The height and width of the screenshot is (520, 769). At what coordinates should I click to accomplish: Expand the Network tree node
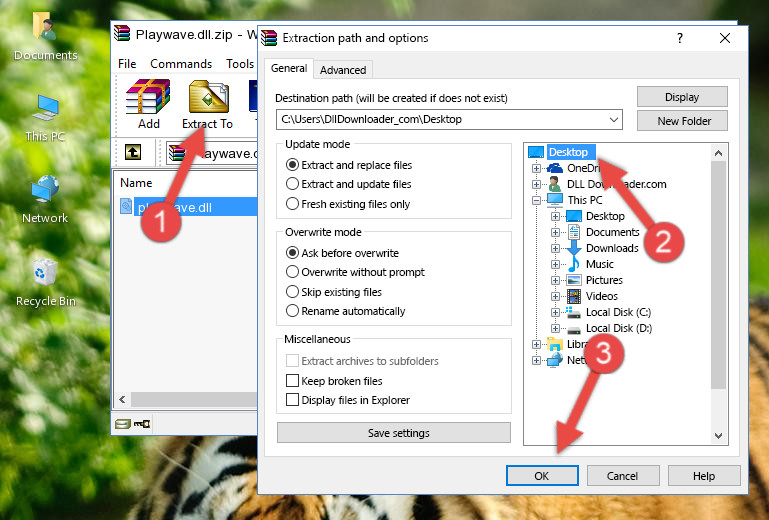(x=537, y=361)
